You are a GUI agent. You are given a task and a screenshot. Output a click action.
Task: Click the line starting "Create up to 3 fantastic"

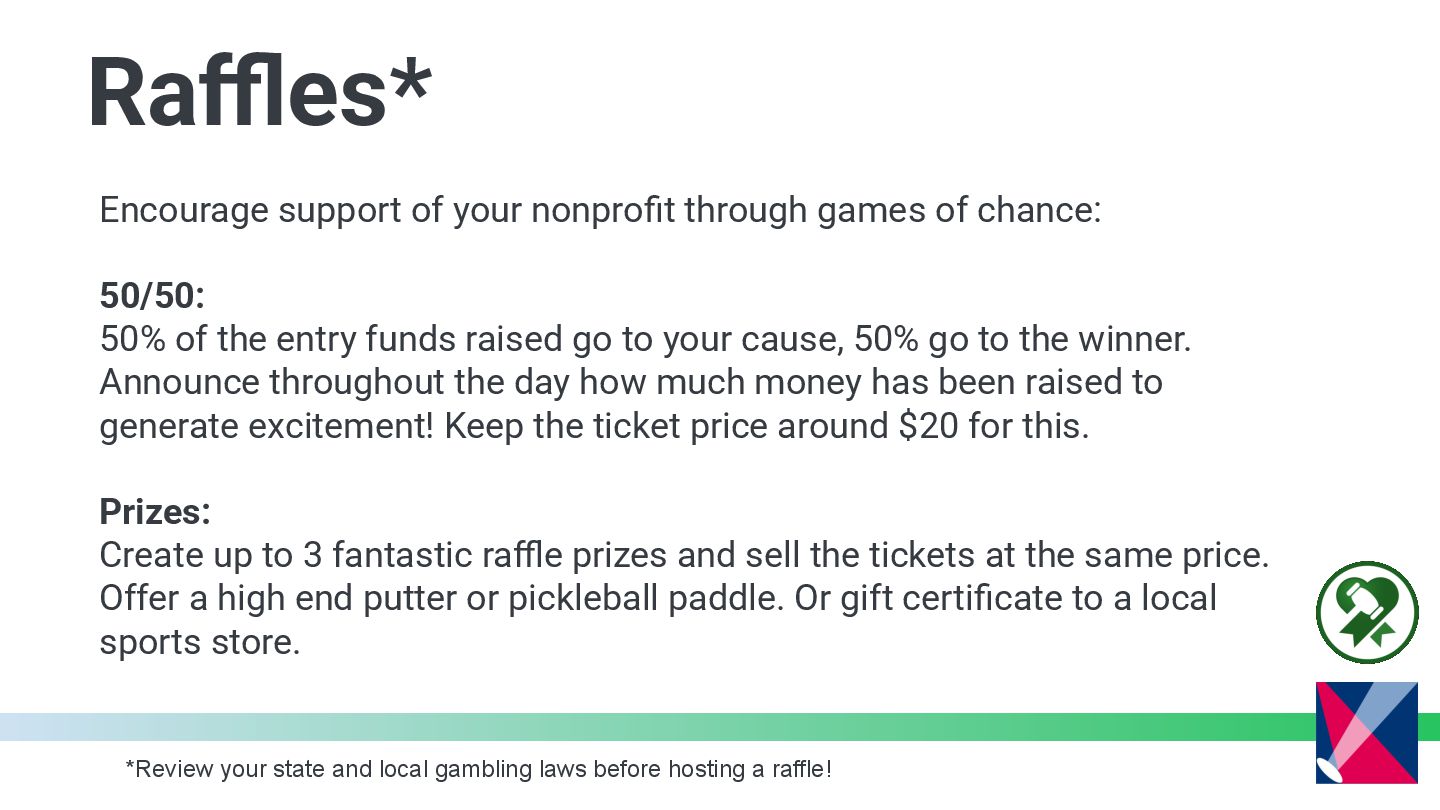(684, 555)
